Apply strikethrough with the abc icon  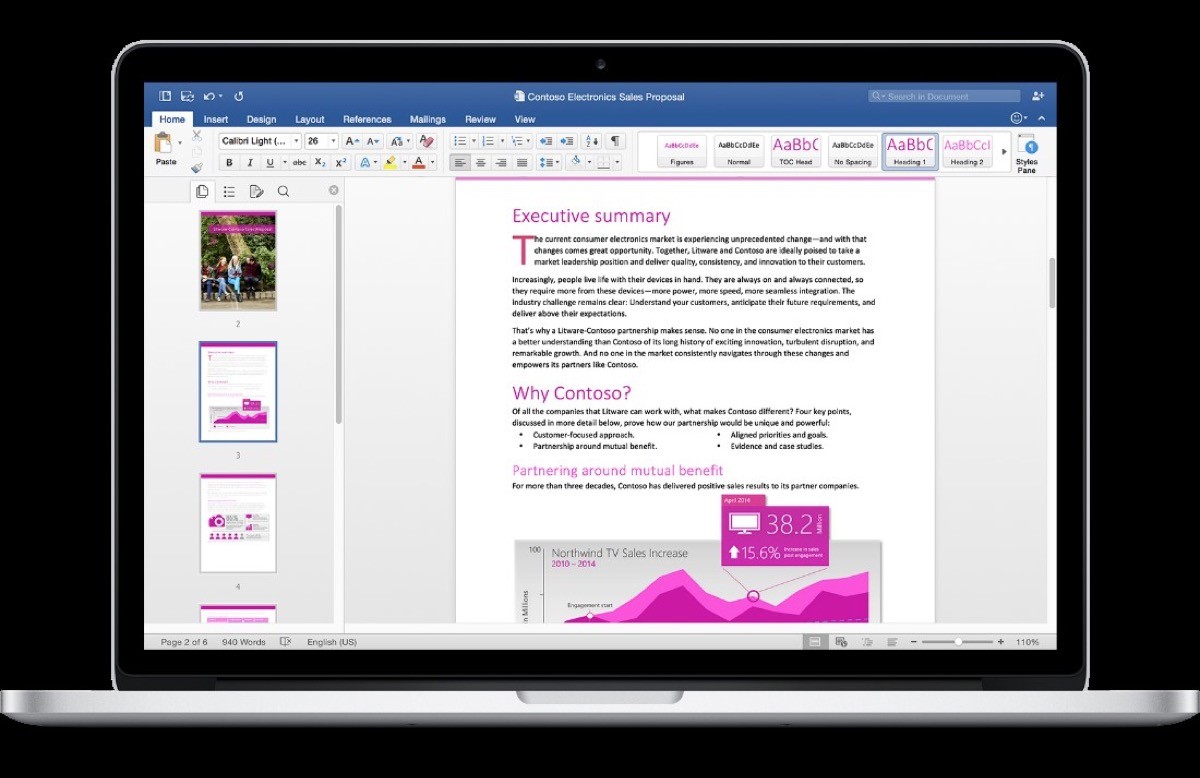pos(299,162)
